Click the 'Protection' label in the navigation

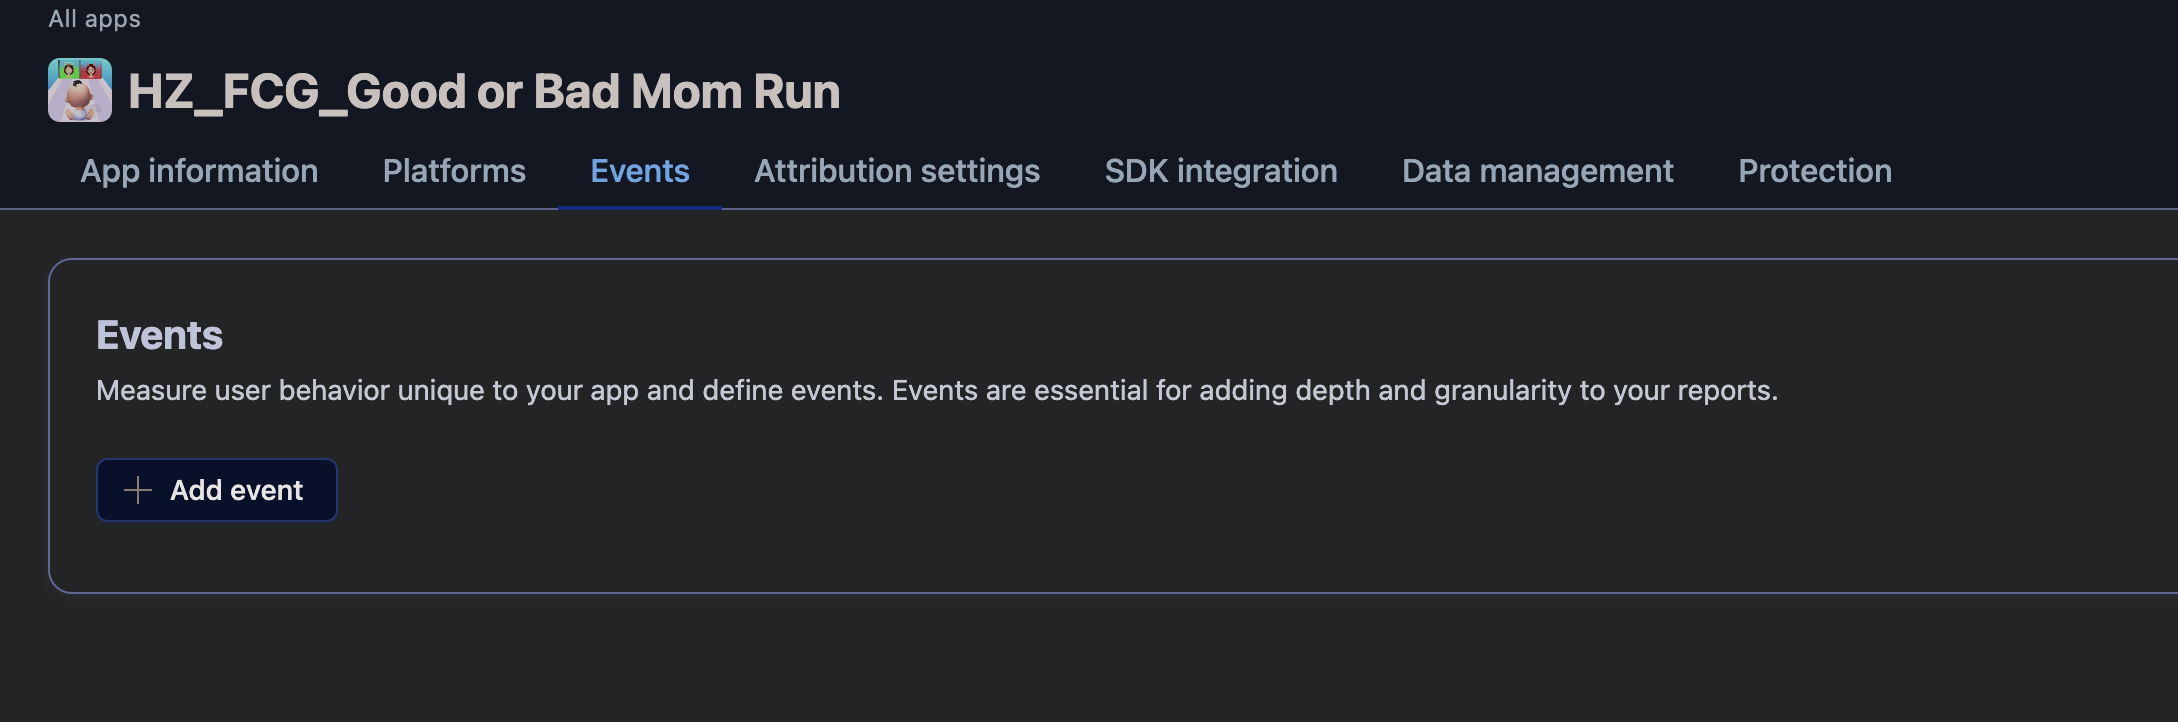point(1814,171)
